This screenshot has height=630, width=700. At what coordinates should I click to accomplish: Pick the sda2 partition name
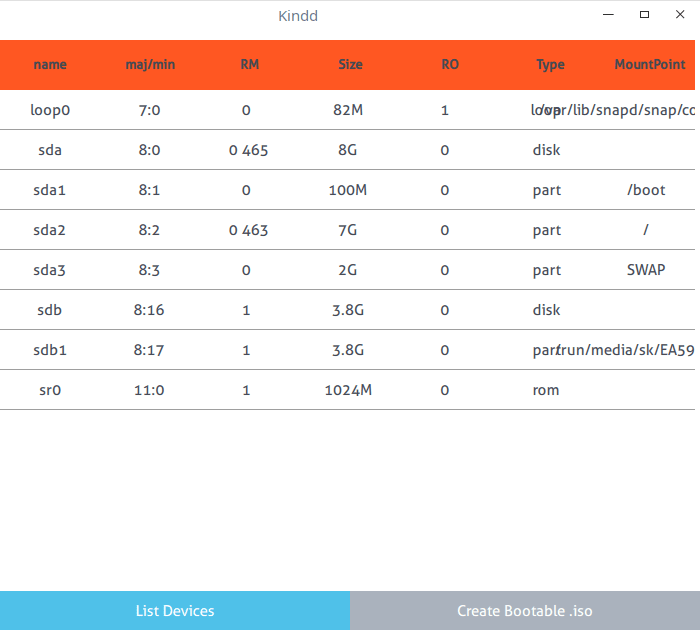point(50,230)
